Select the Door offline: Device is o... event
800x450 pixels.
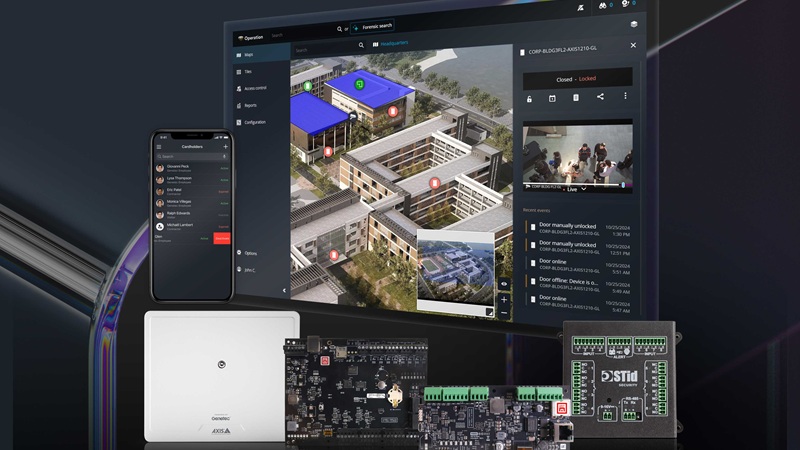point(579,285)
